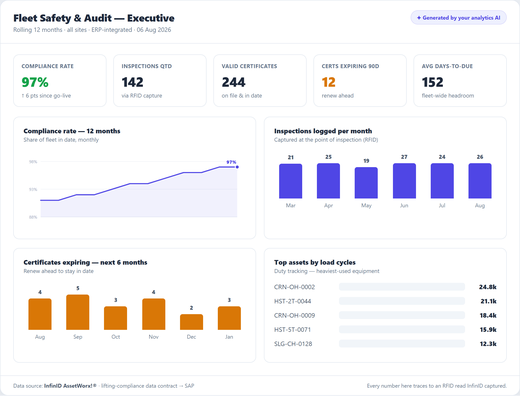Click the 21.1k load cycles value
This screenshot has height=396, width=520.
point(488,301)
